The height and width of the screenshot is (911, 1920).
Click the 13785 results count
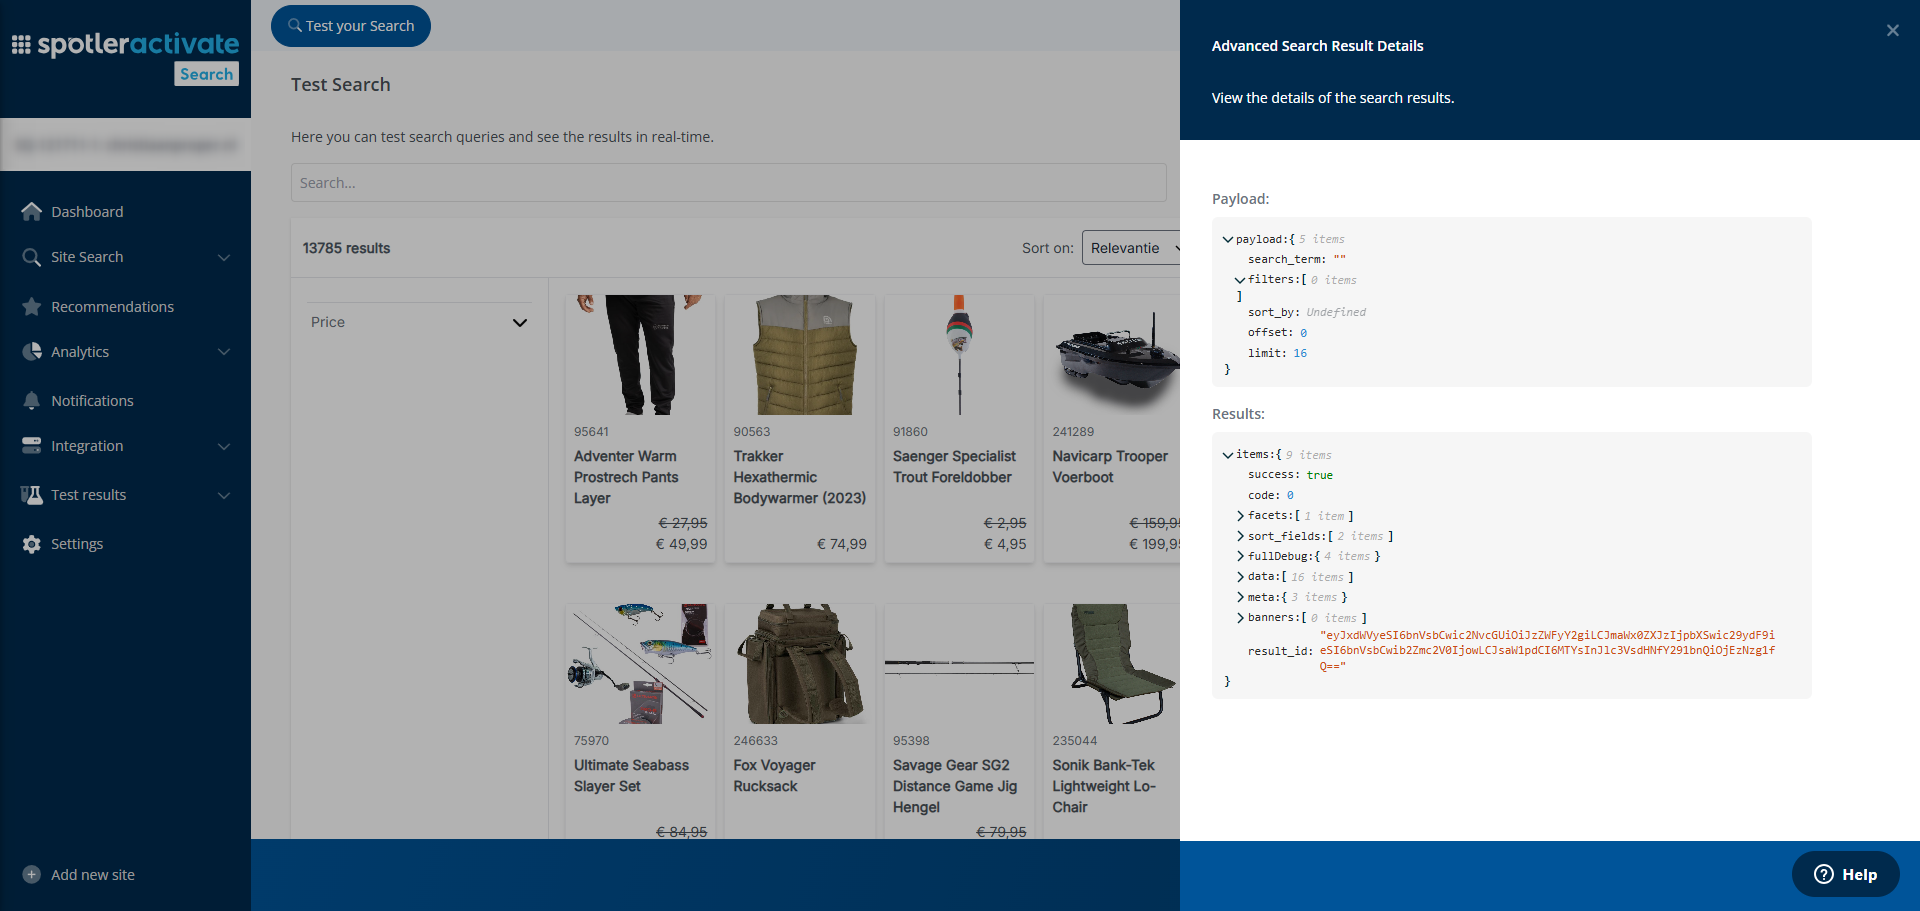pyautogui.click(x=346, y=248)
